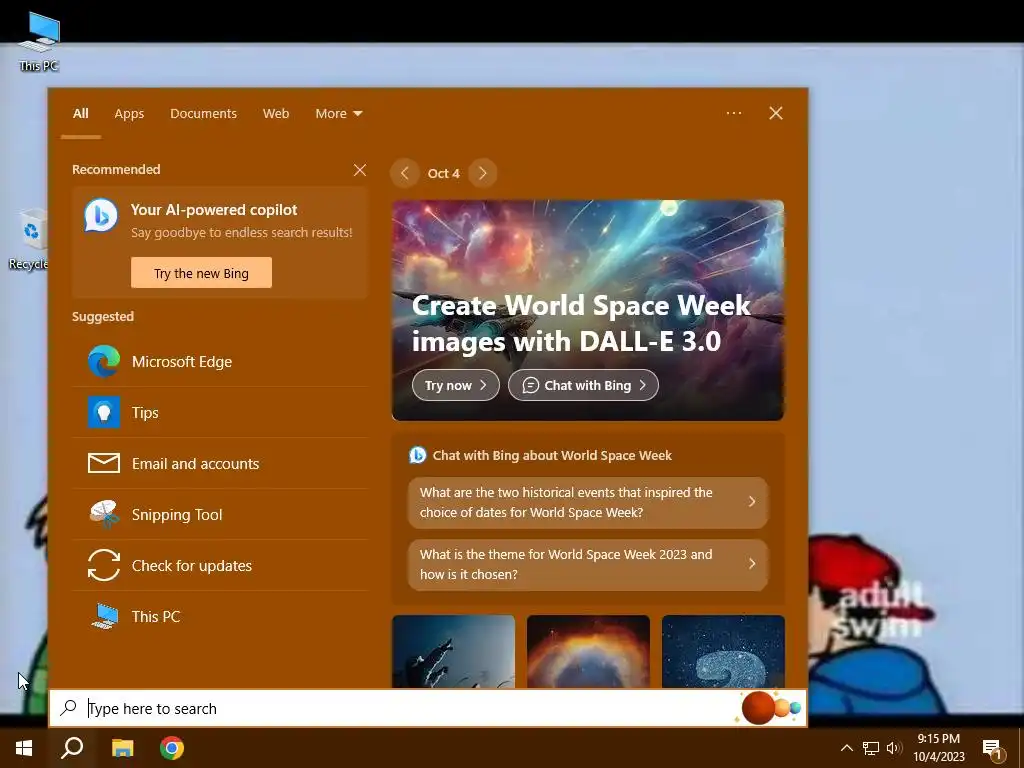Click the taskbar clock showing 9:15 PM
This screenshot has height=768, width=1024.
938,748
